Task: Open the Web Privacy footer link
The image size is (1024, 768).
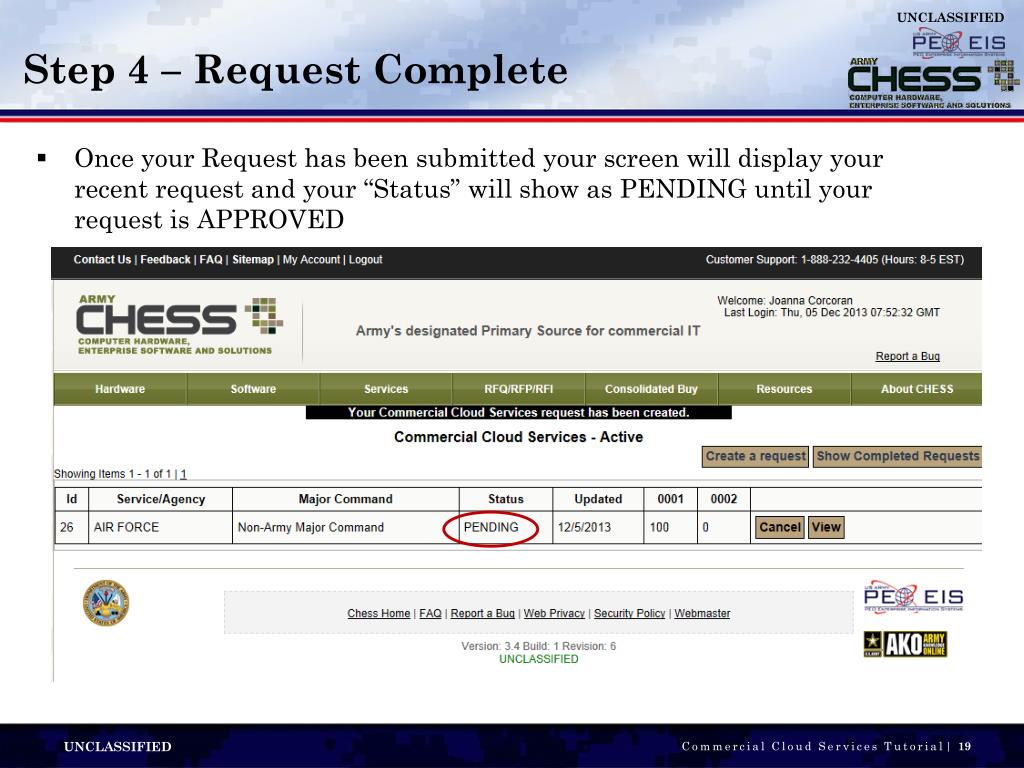Action: click(554, 613)
